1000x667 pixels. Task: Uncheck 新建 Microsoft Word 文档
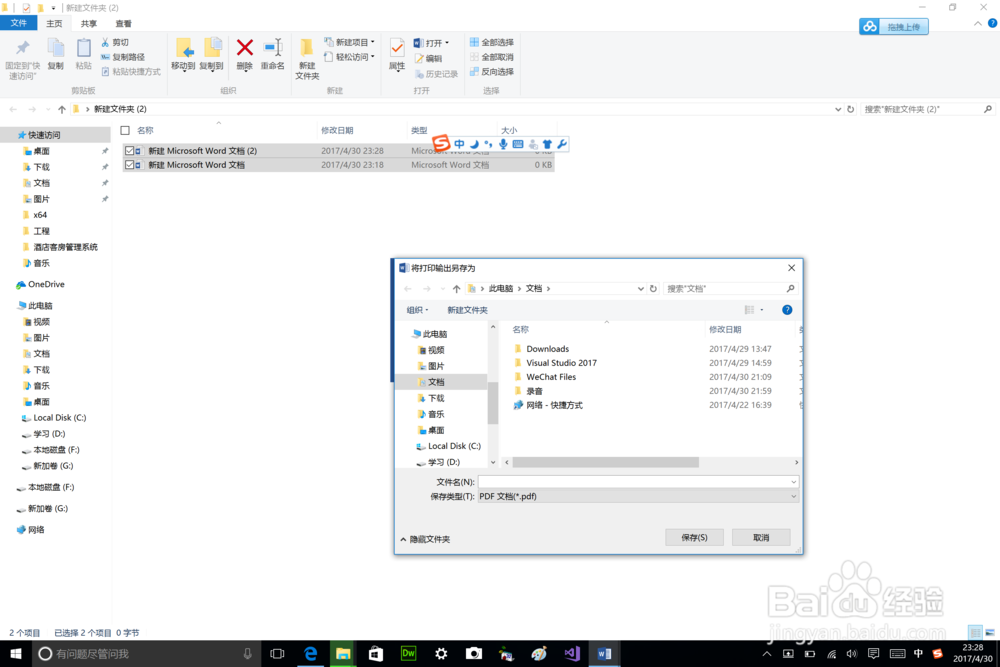point(129,164)
